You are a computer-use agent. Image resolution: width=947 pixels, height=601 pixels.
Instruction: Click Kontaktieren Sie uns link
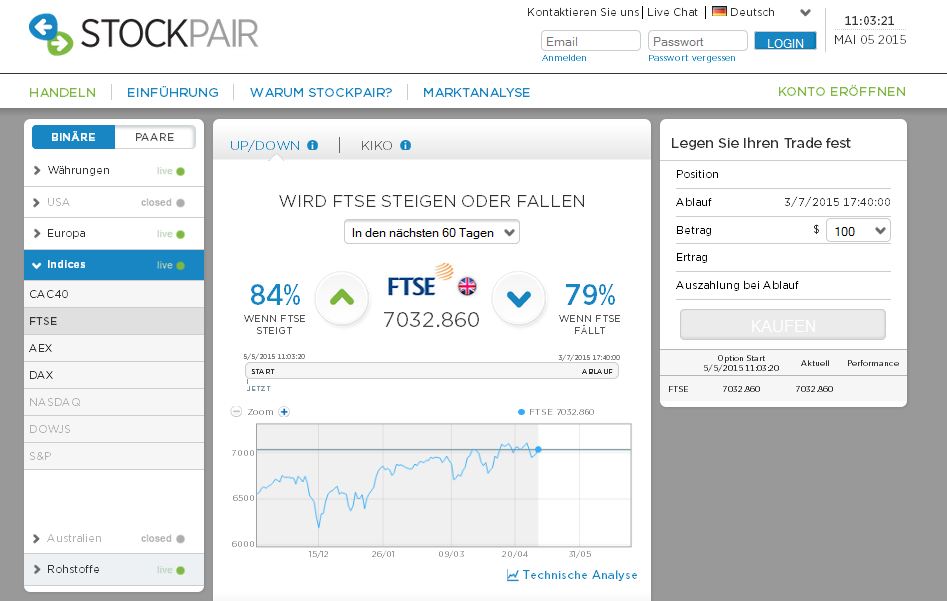(583, 12)
